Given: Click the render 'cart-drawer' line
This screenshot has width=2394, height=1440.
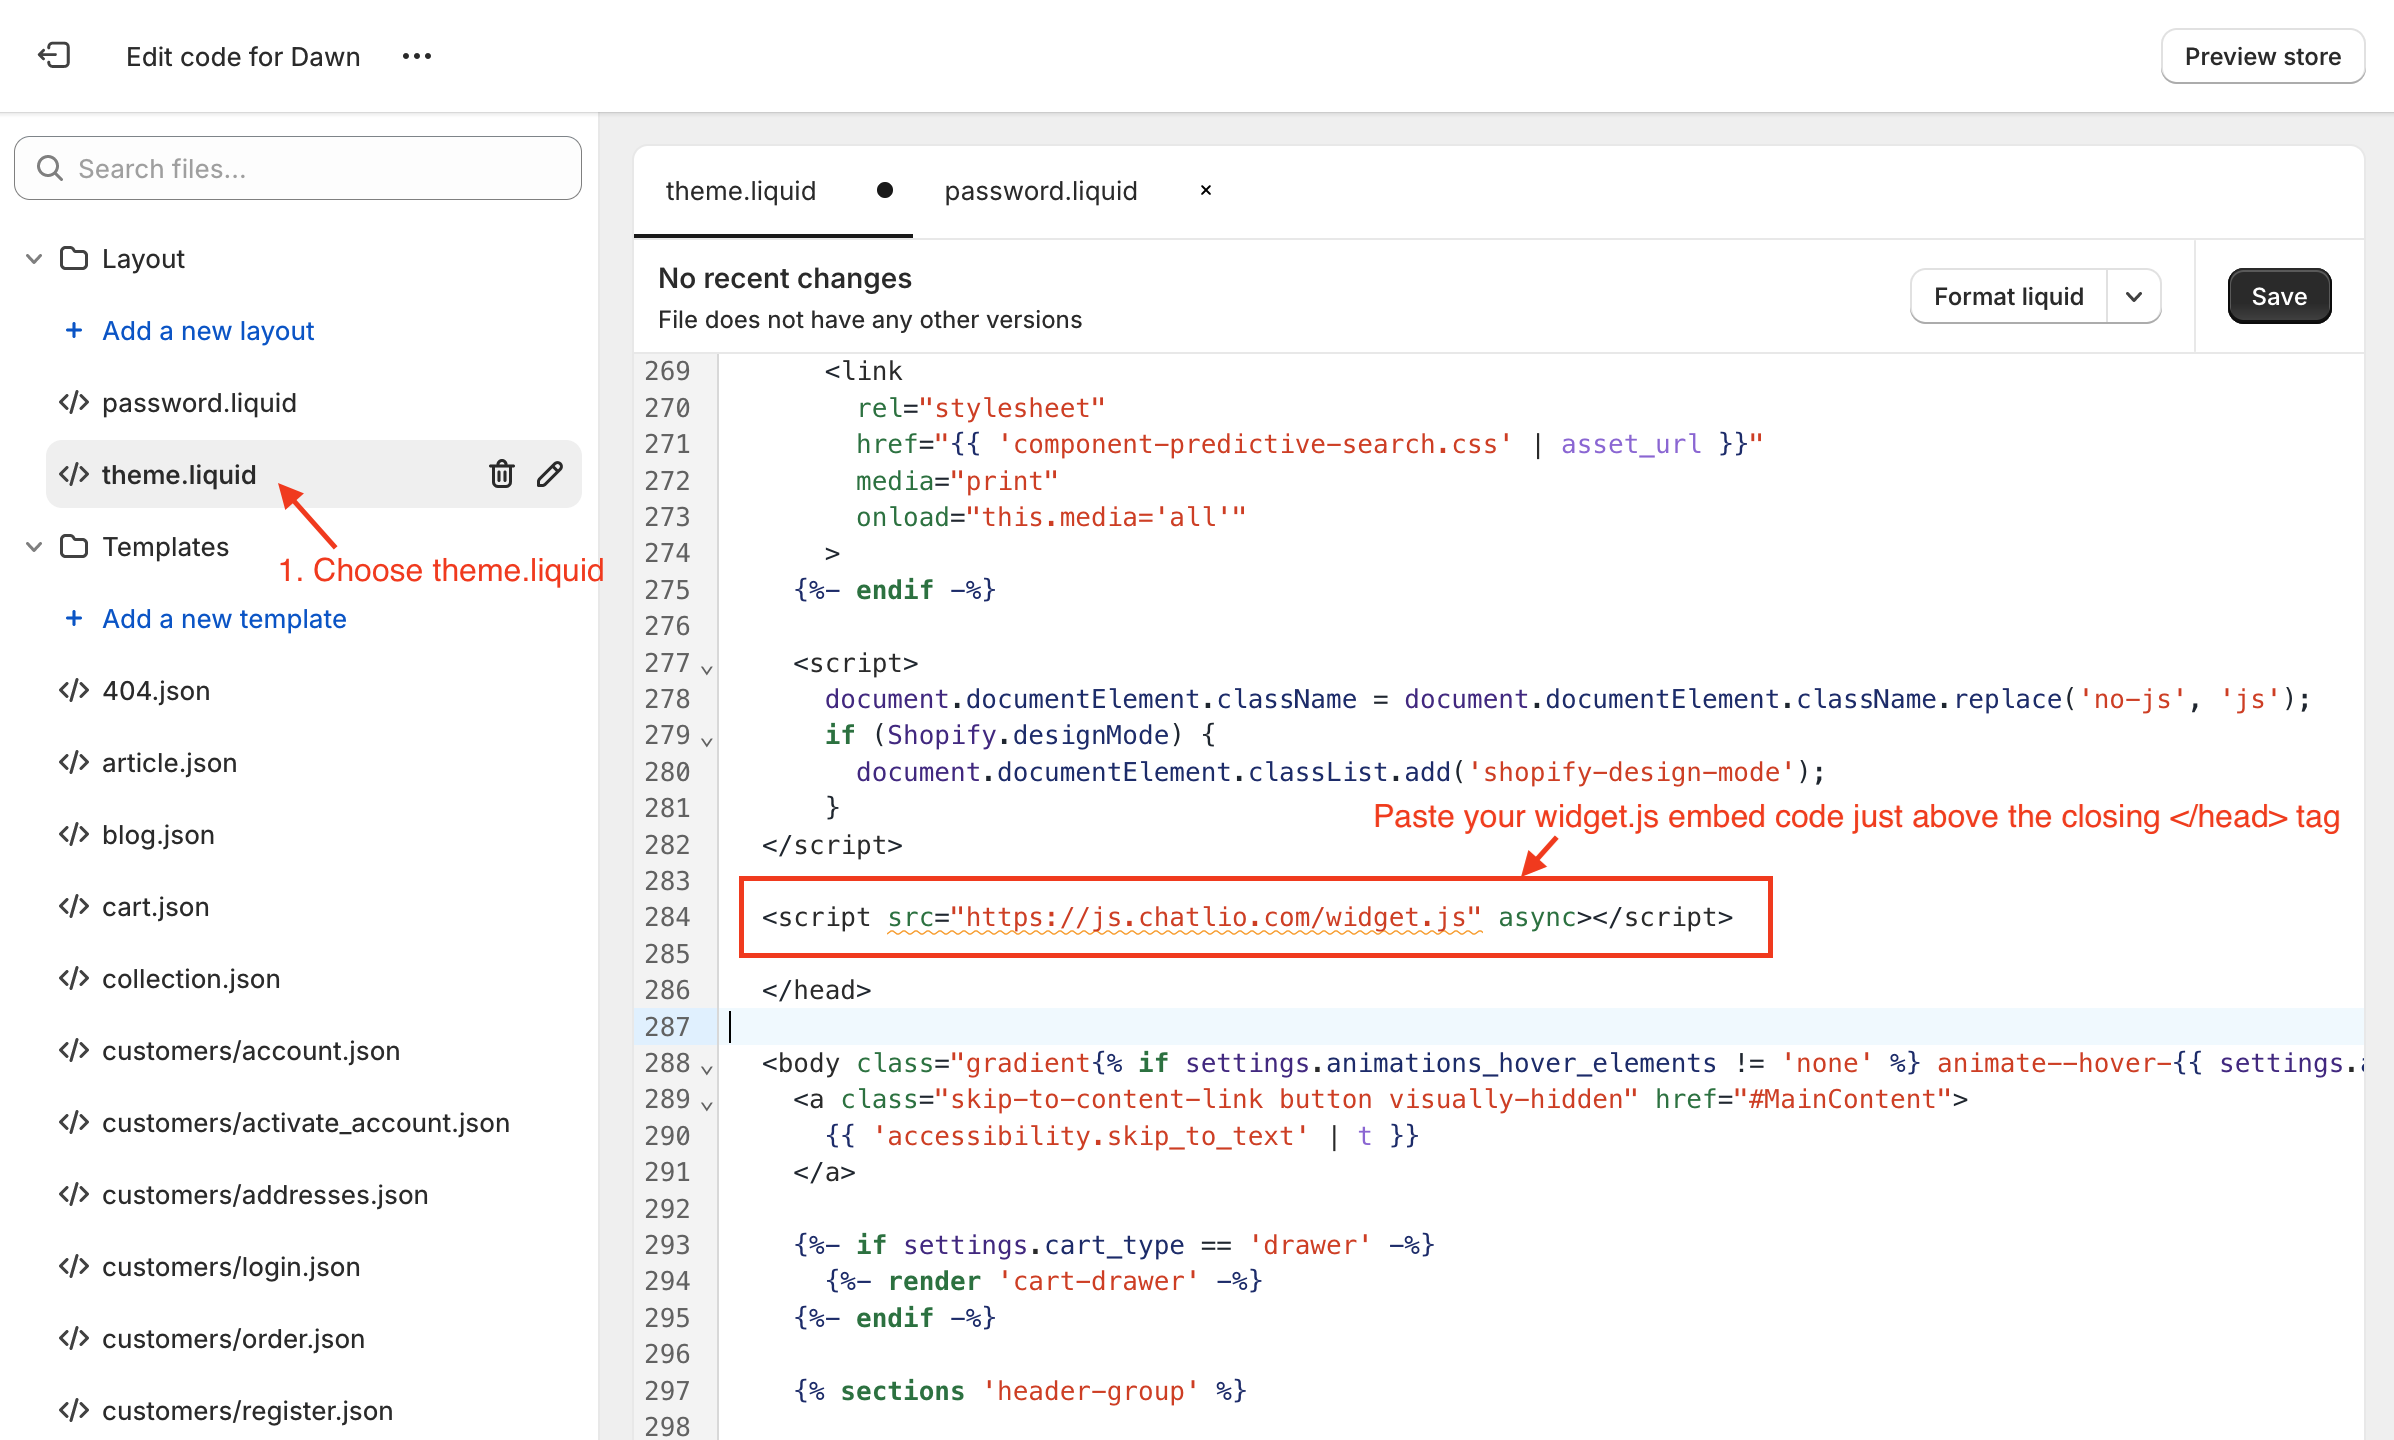Looking at the screenshot, I should tap(1044, 1281).
